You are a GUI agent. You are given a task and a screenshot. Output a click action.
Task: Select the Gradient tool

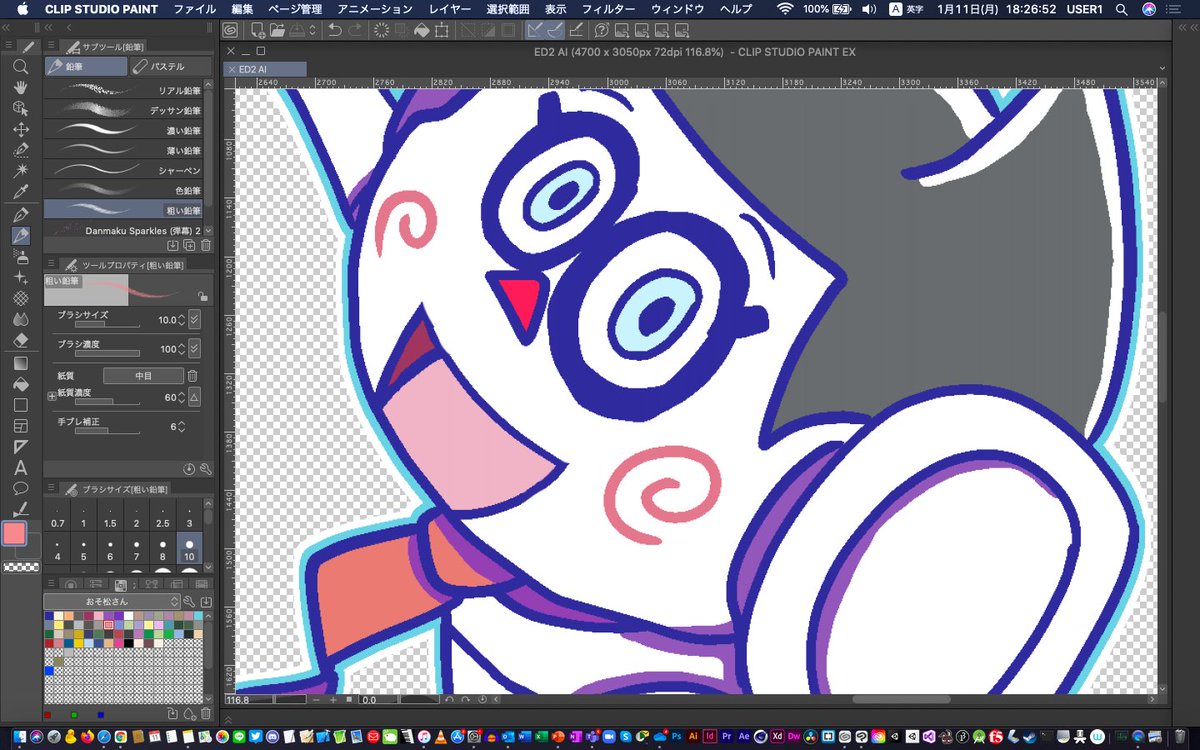[x=20, y=363]
